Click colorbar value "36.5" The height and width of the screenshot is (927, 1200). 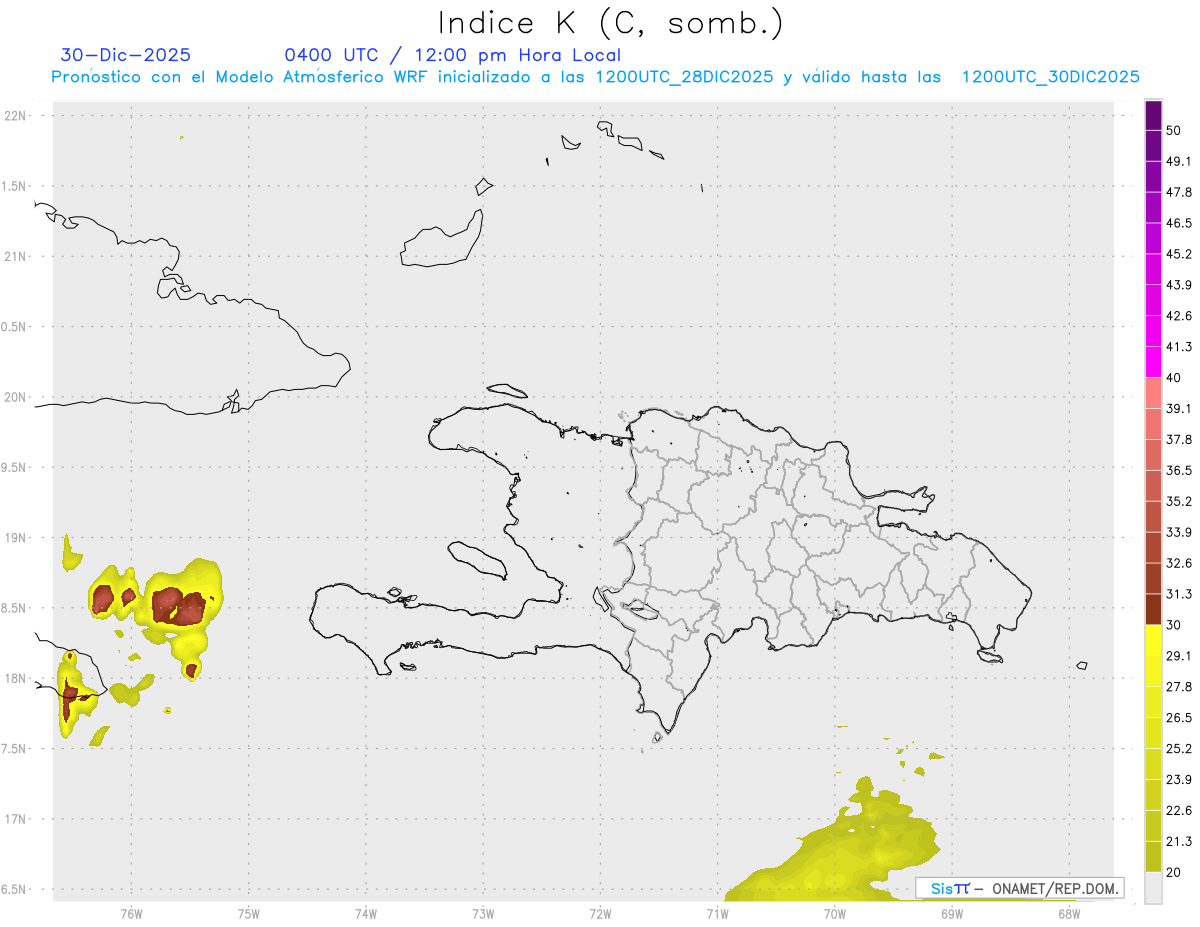pyautogui.click(x=1179, y=470)
